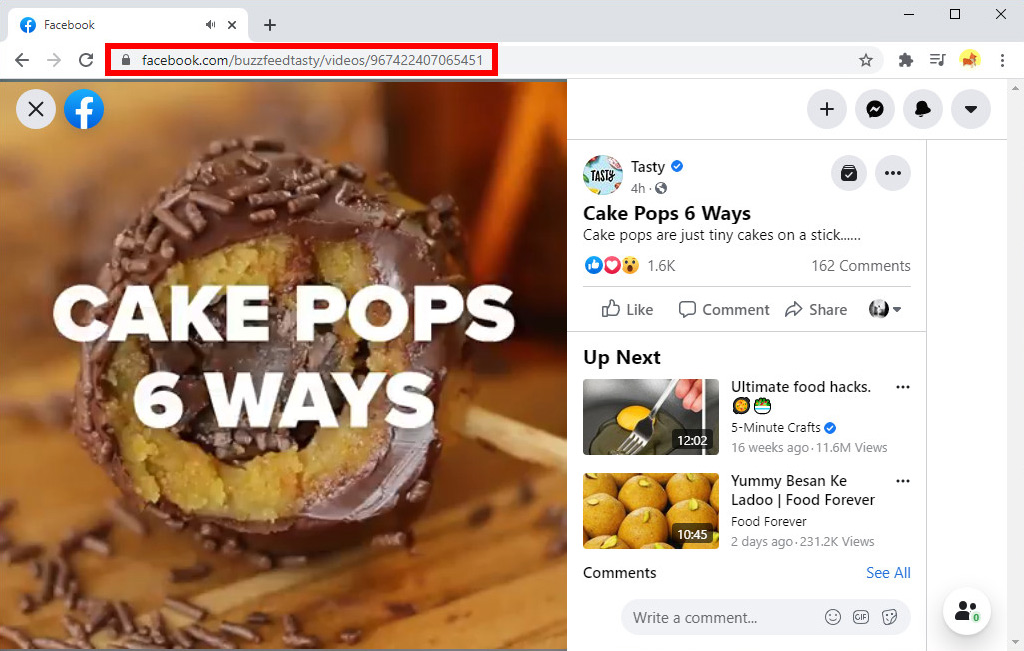
Task: Like the Cake Pops video
Action: coord(627,309)
